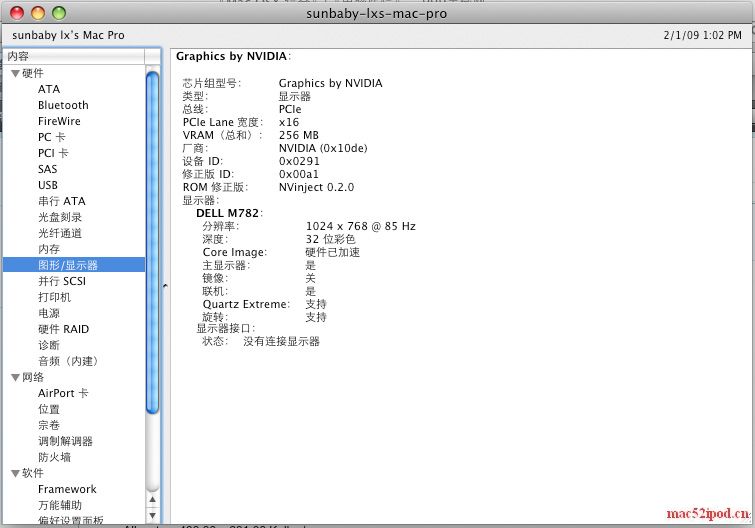Open the 万能辅助 accessibility entry
Image resolution: width=755 pixels, height=528 pixels.
point(60,505)
